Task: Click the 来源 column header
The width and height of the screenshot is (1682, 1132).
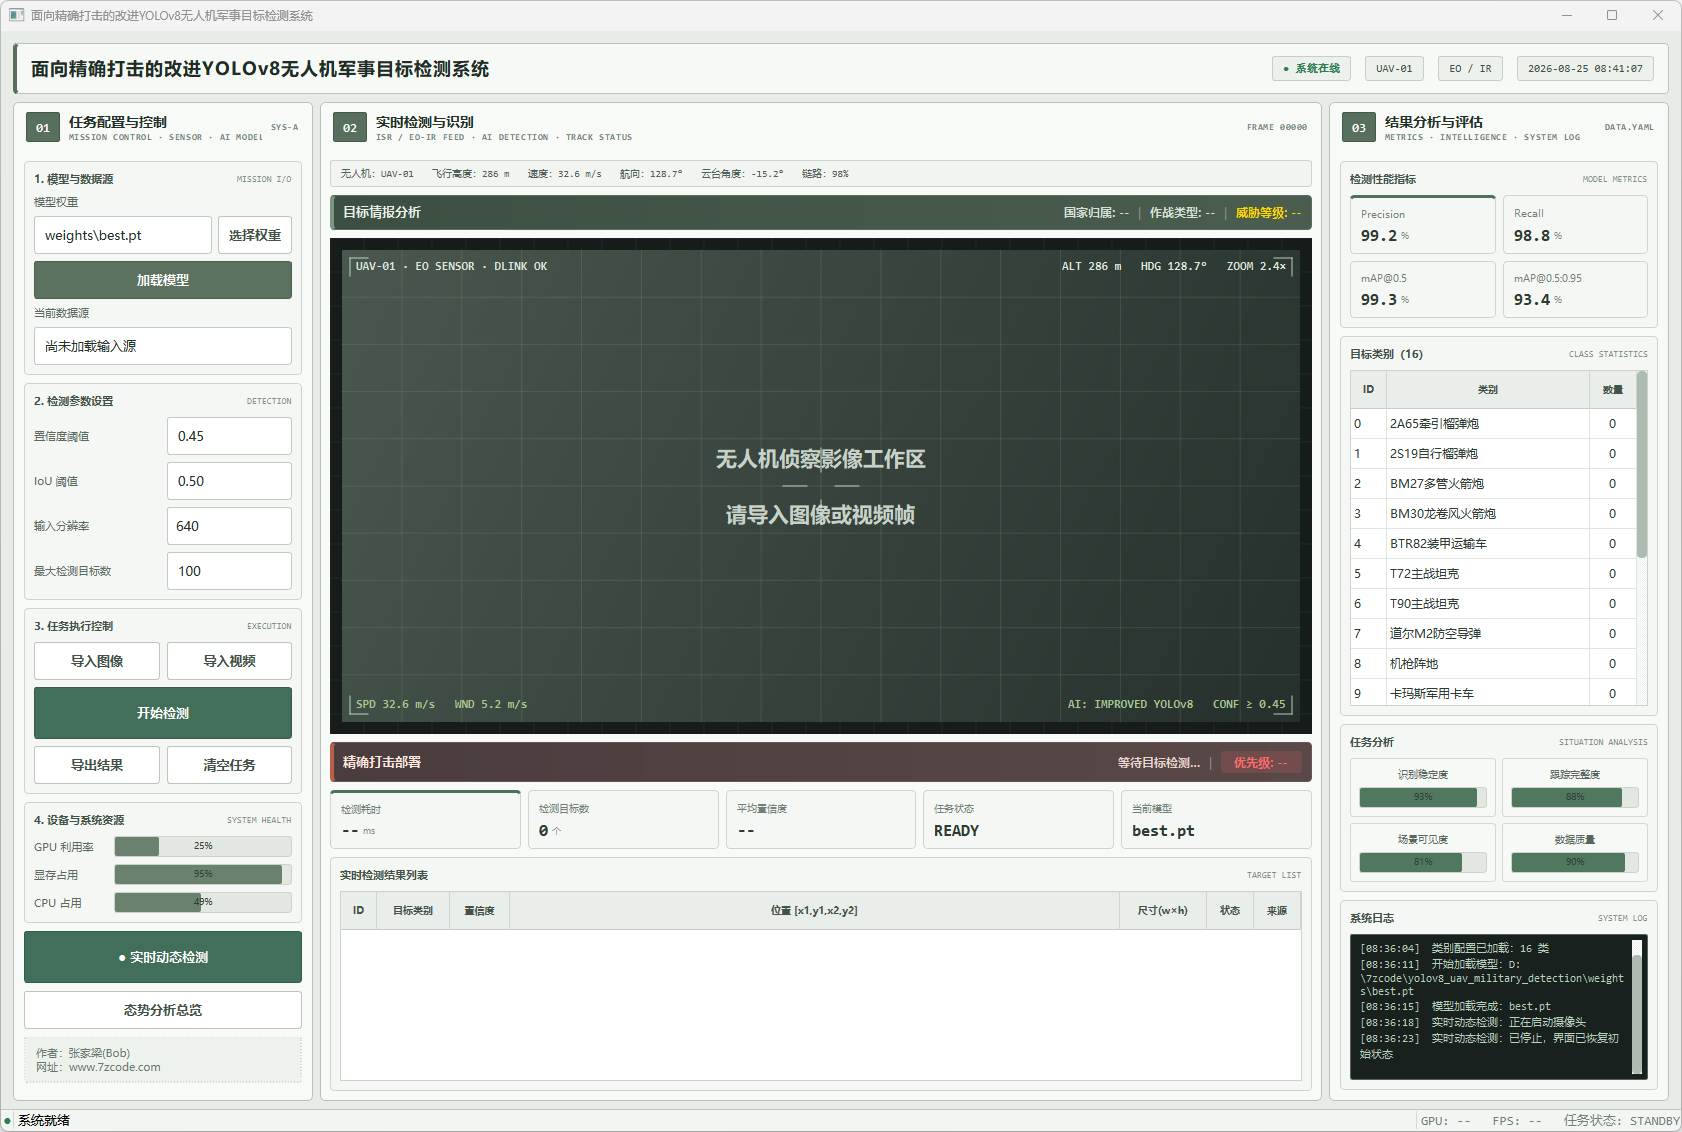Action: click(x=1277, y=910)
